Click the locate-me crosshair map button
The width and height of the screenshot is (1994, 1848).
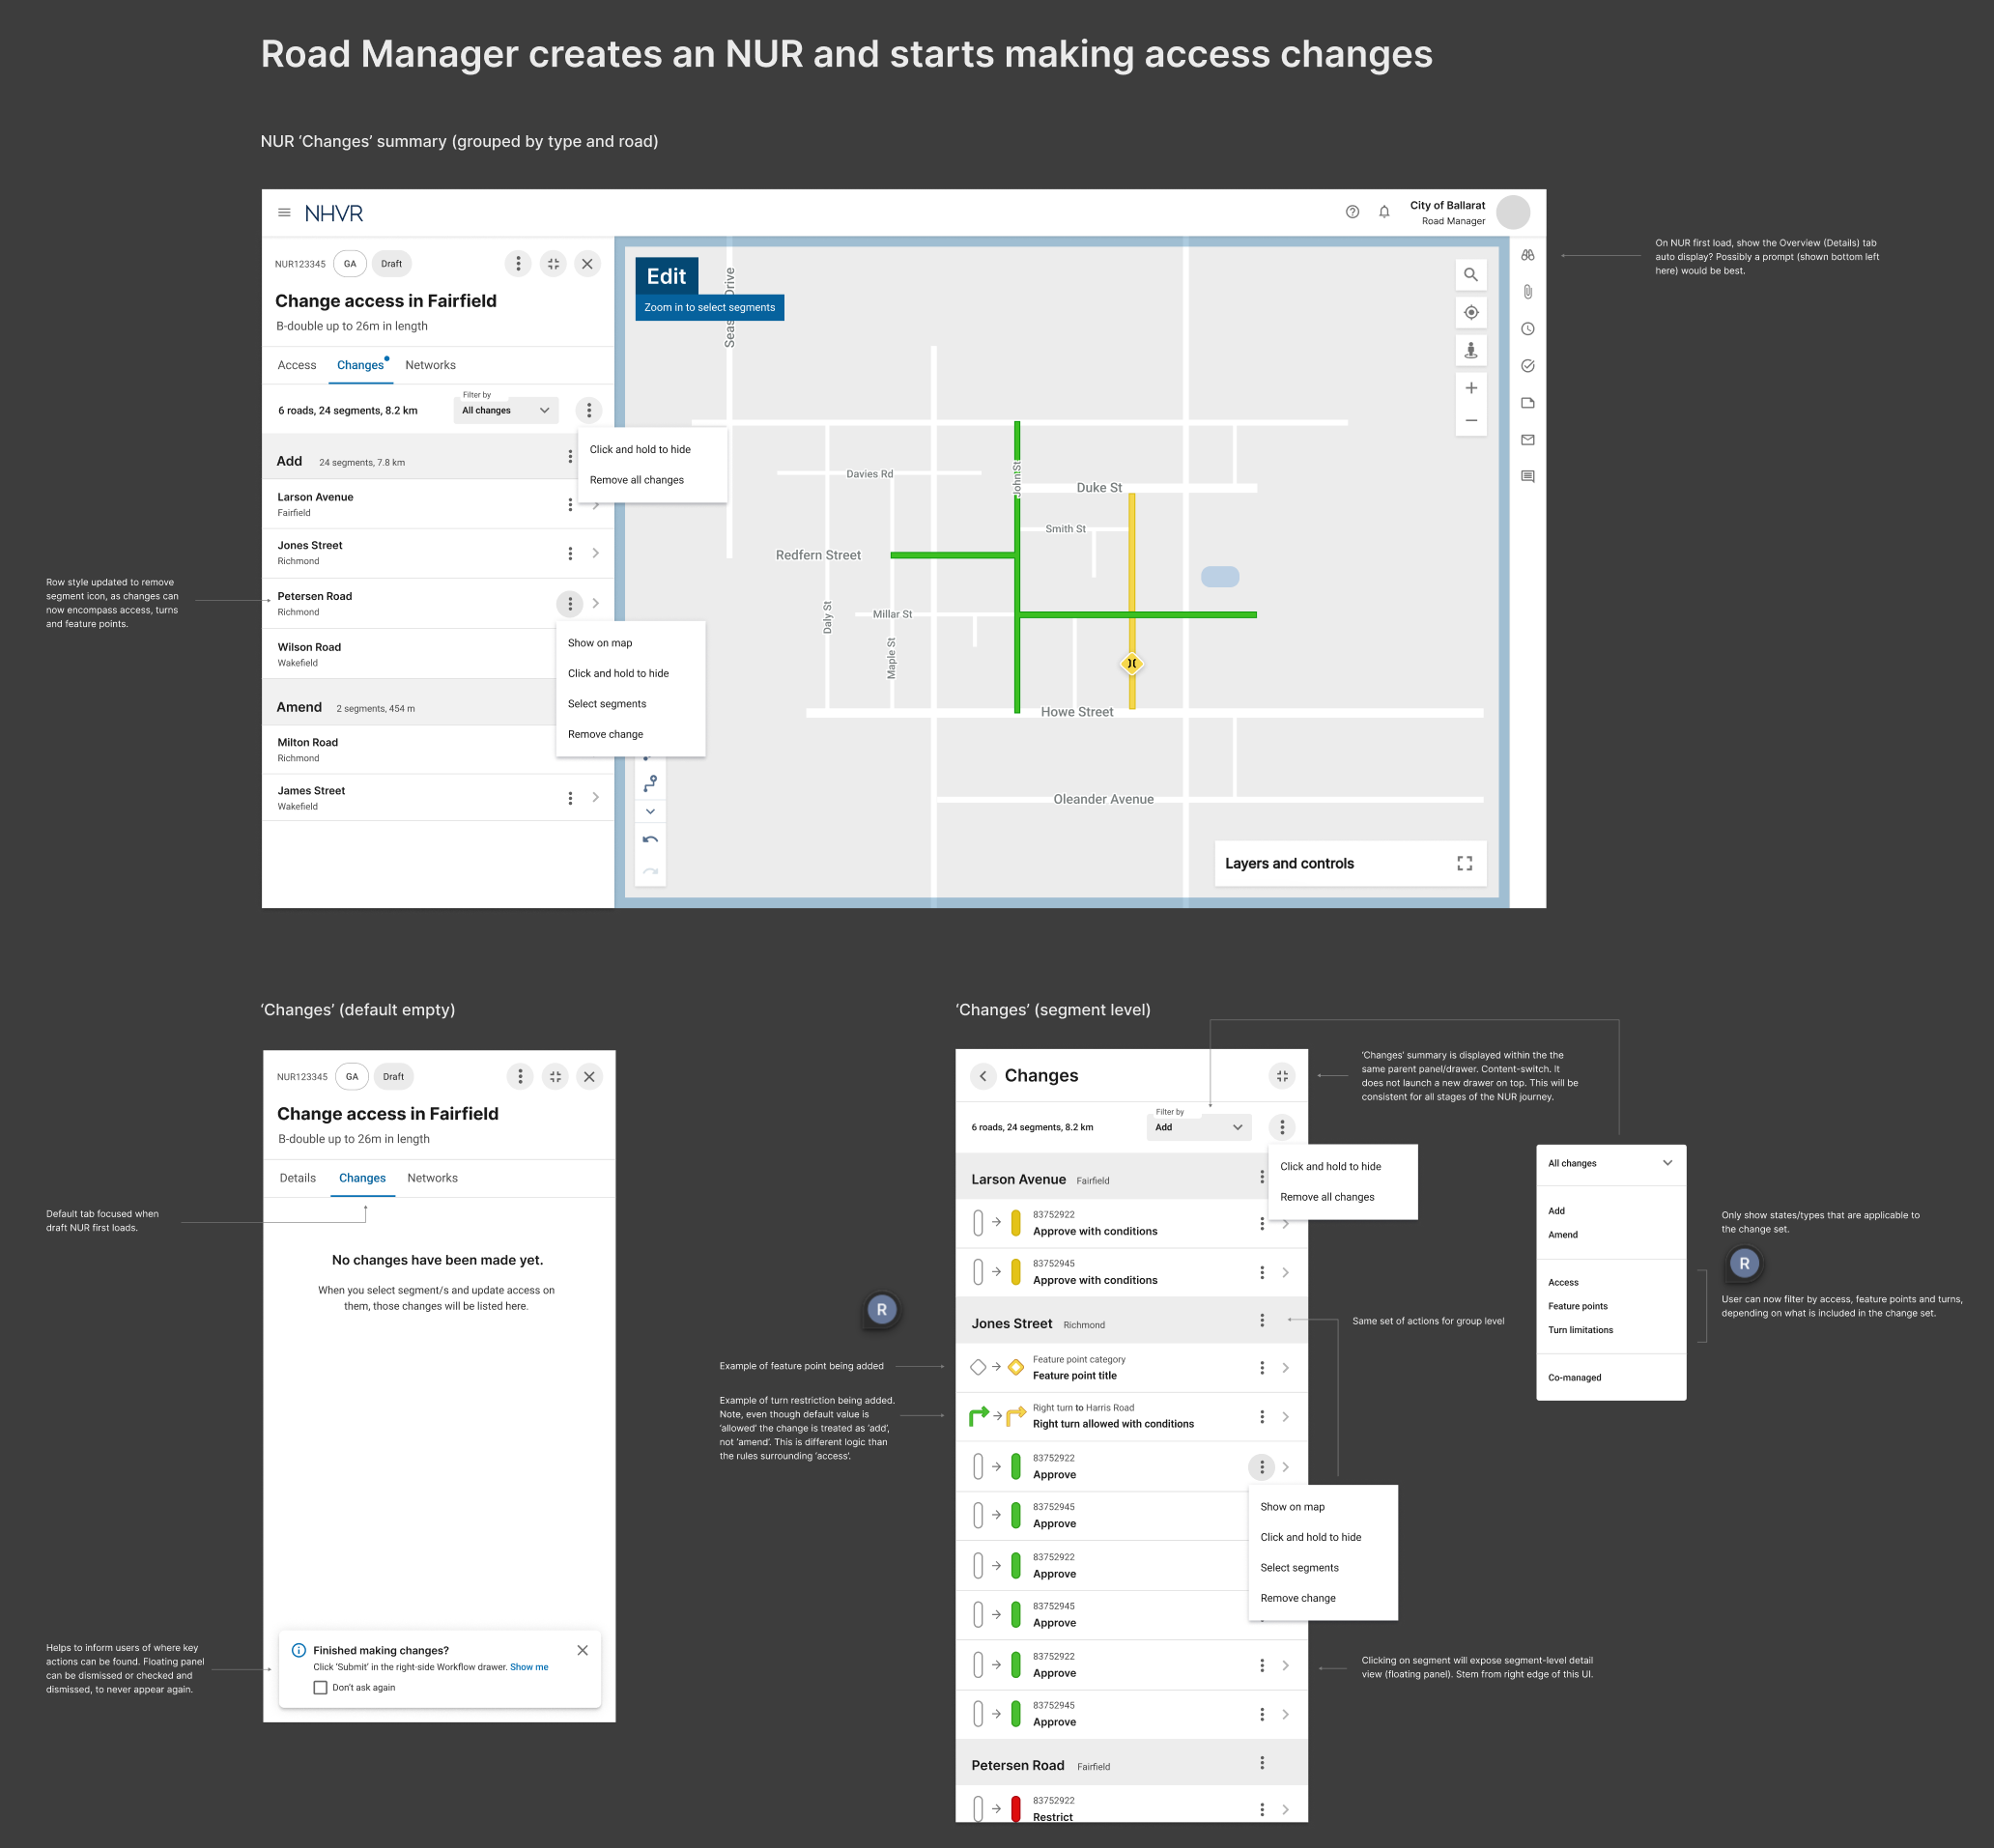1470,312
